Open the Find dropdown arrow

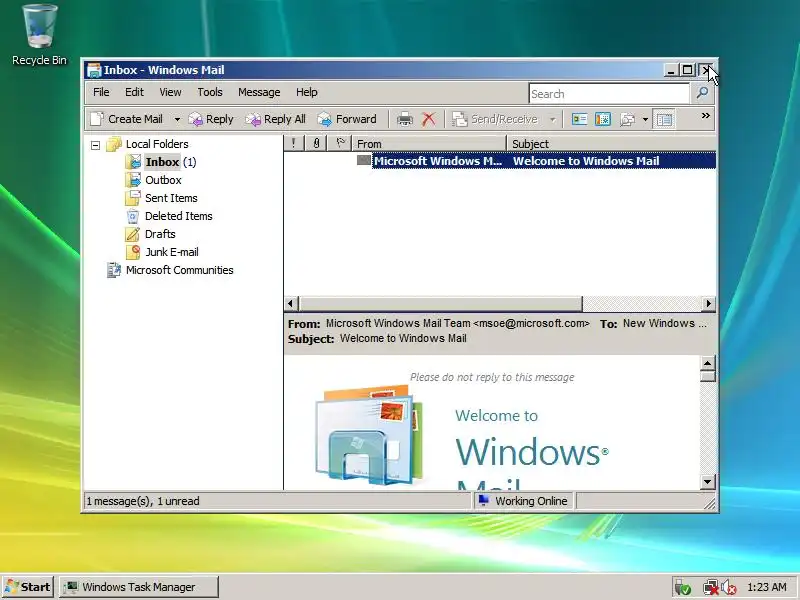pyautogui.click(x=645, y=119)
